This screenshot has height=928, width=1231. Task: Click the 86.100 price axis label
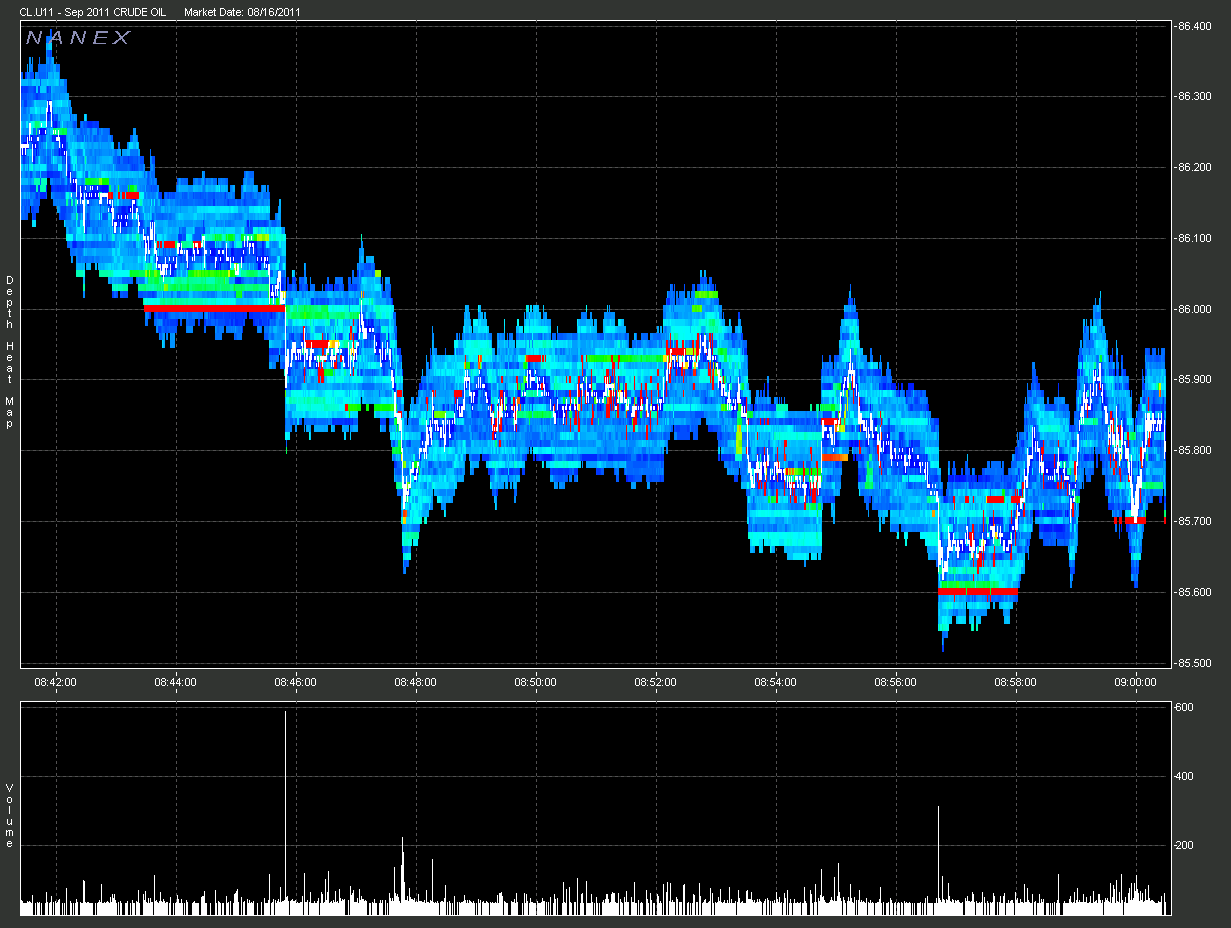[1194, 238]
